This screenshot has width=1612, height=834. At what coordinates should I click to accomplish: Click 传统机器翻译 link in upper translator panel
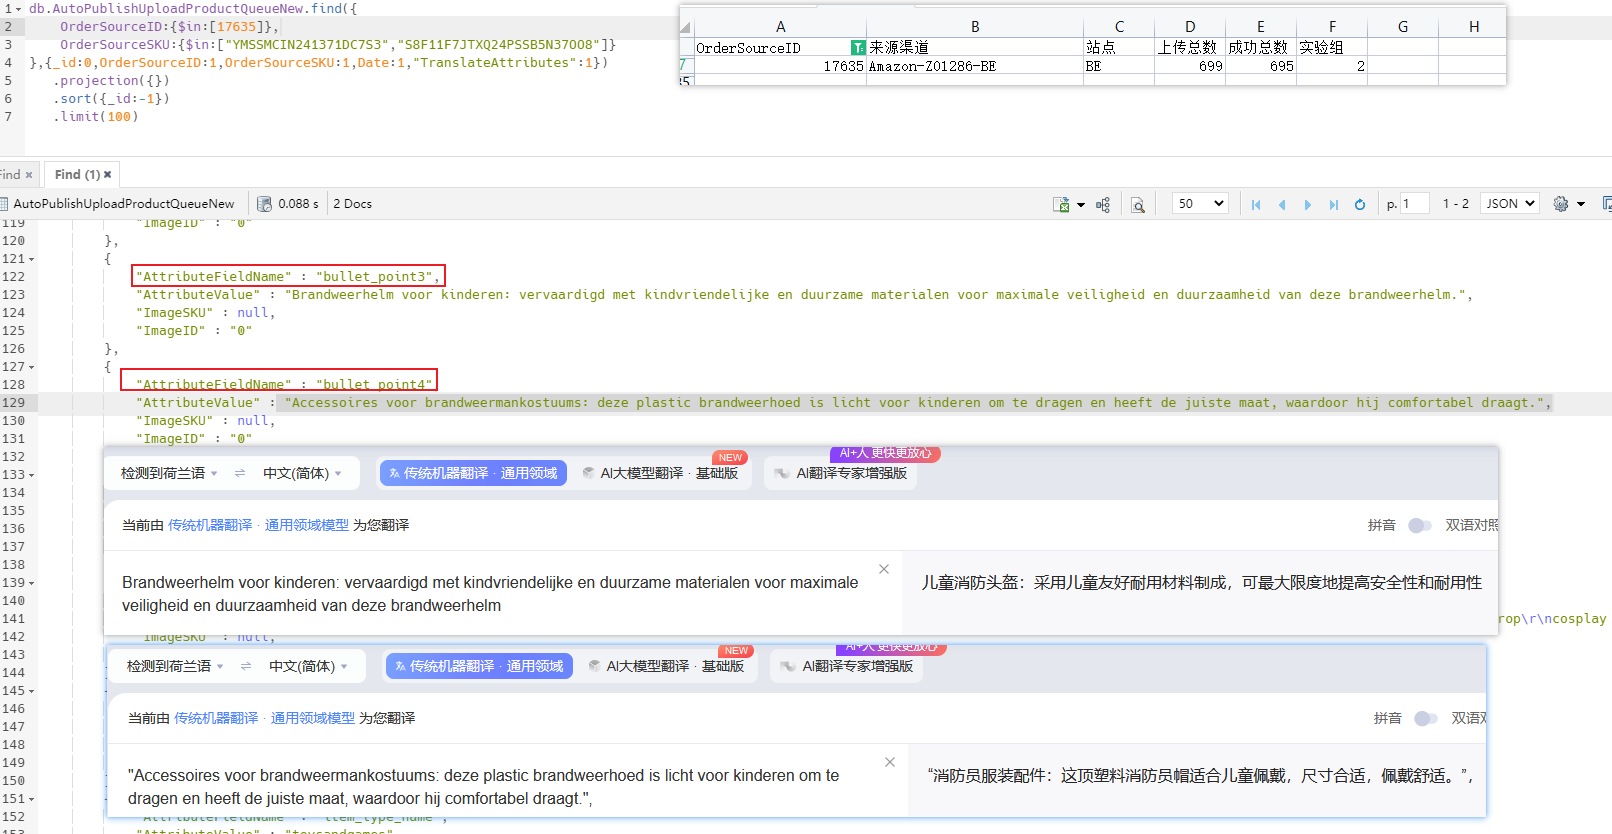click(x=210, y=525)
